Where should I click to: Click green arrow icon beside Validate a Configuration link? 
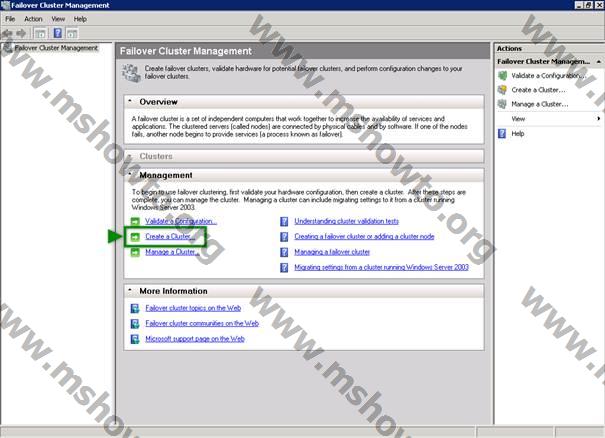click(135, 221)
